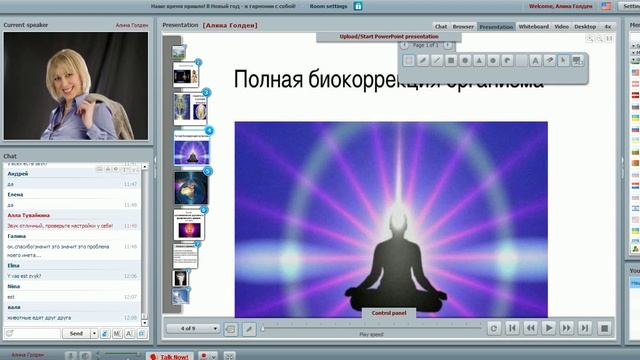Click the fullscreen icon in bottom bar
The height and width of the screenshot is (360, 640).
click(229, 356)
